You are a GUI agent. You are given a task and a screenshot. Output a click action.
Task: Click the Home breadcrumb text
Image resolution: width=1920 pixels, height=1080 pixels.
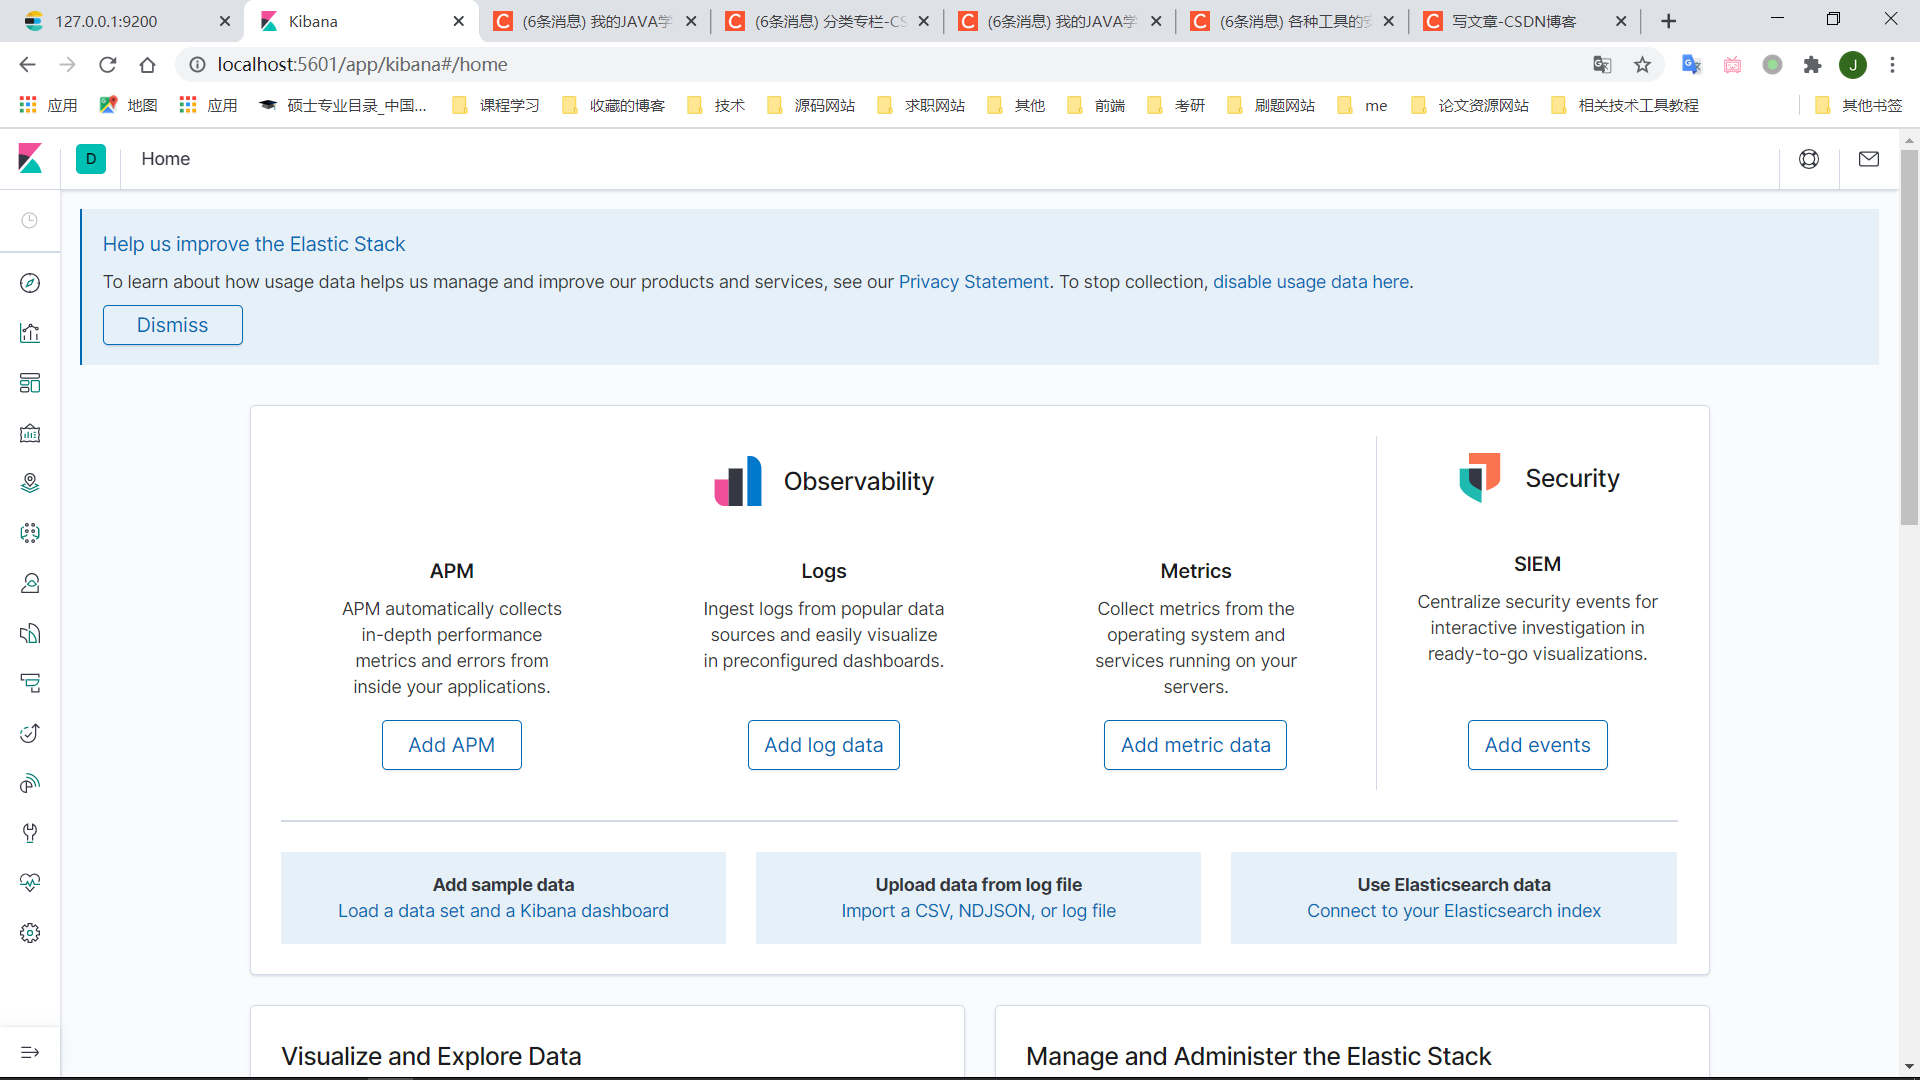tap(165, 159)
